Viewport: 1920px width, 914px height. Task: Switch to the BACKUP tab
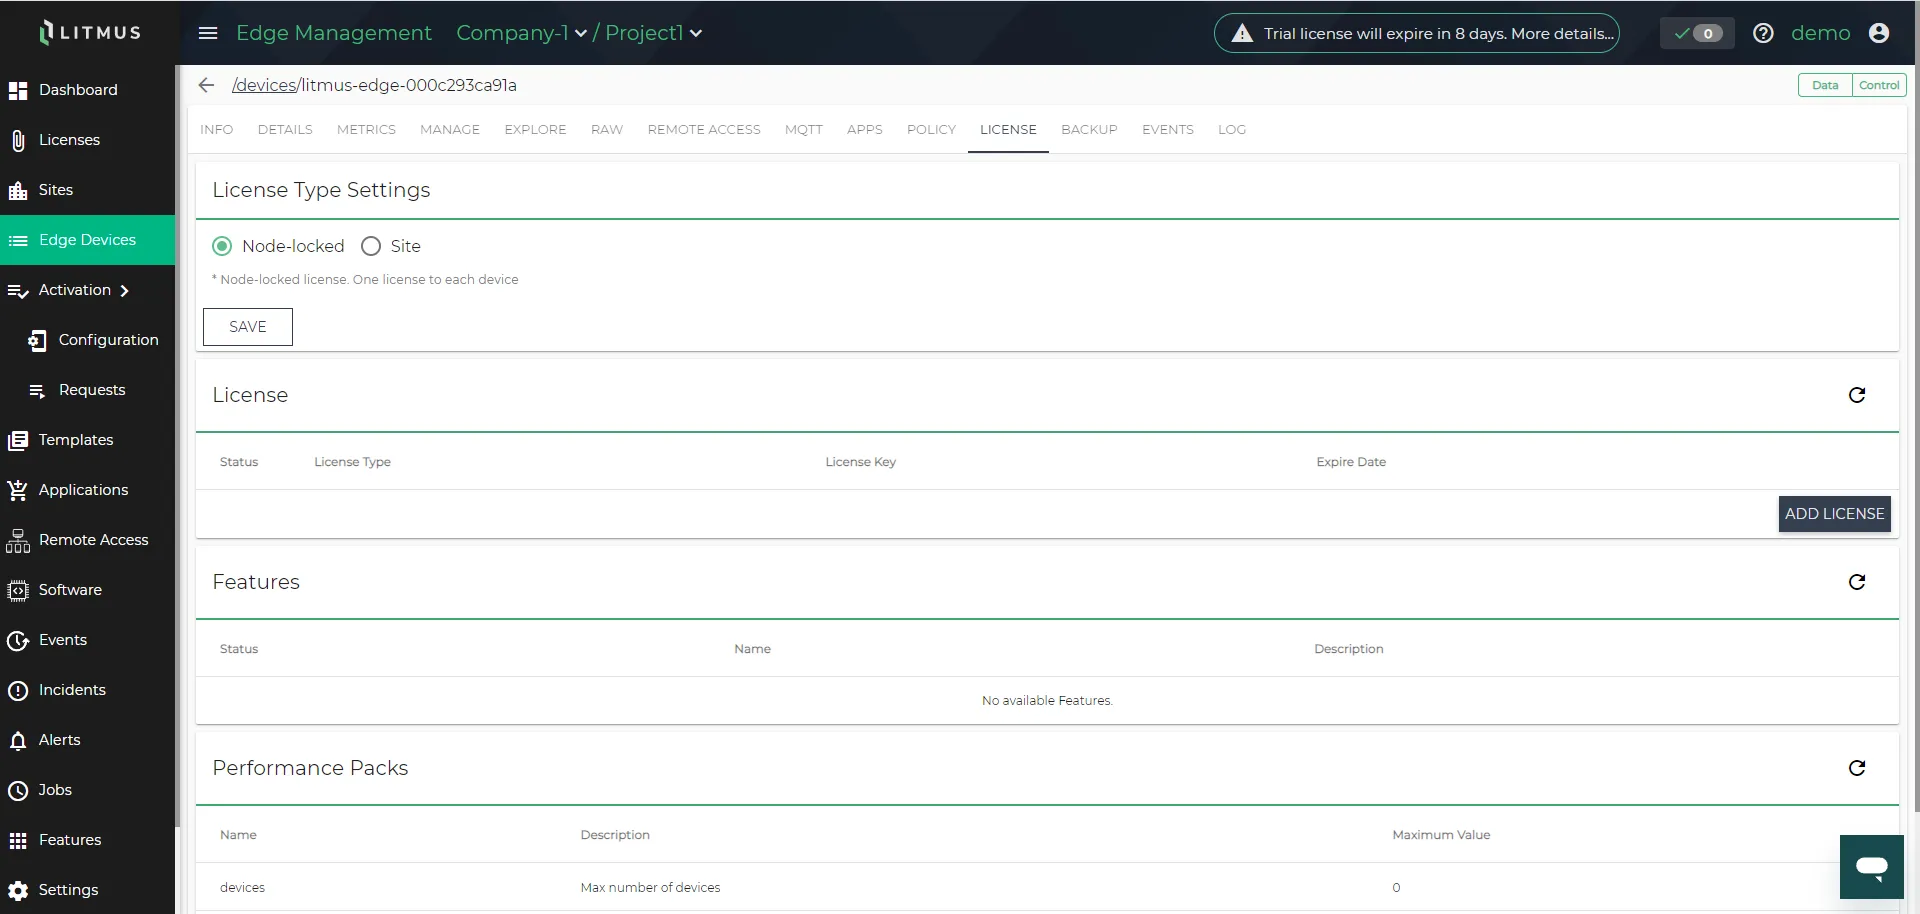point(1089,130)
